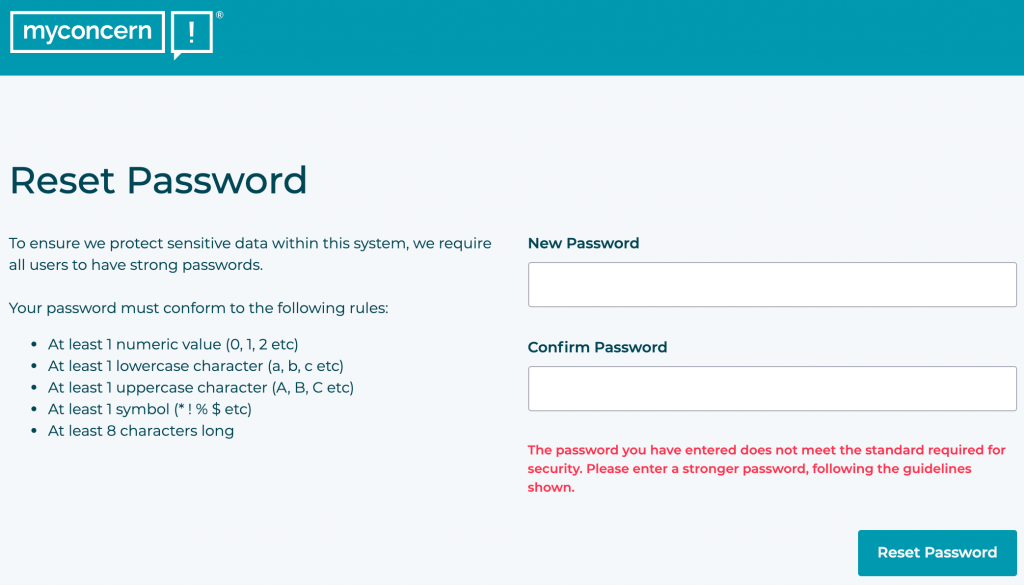Click inside the Confirm Password field
This screenshot has width=1024, height=585.
click(771, 388)
